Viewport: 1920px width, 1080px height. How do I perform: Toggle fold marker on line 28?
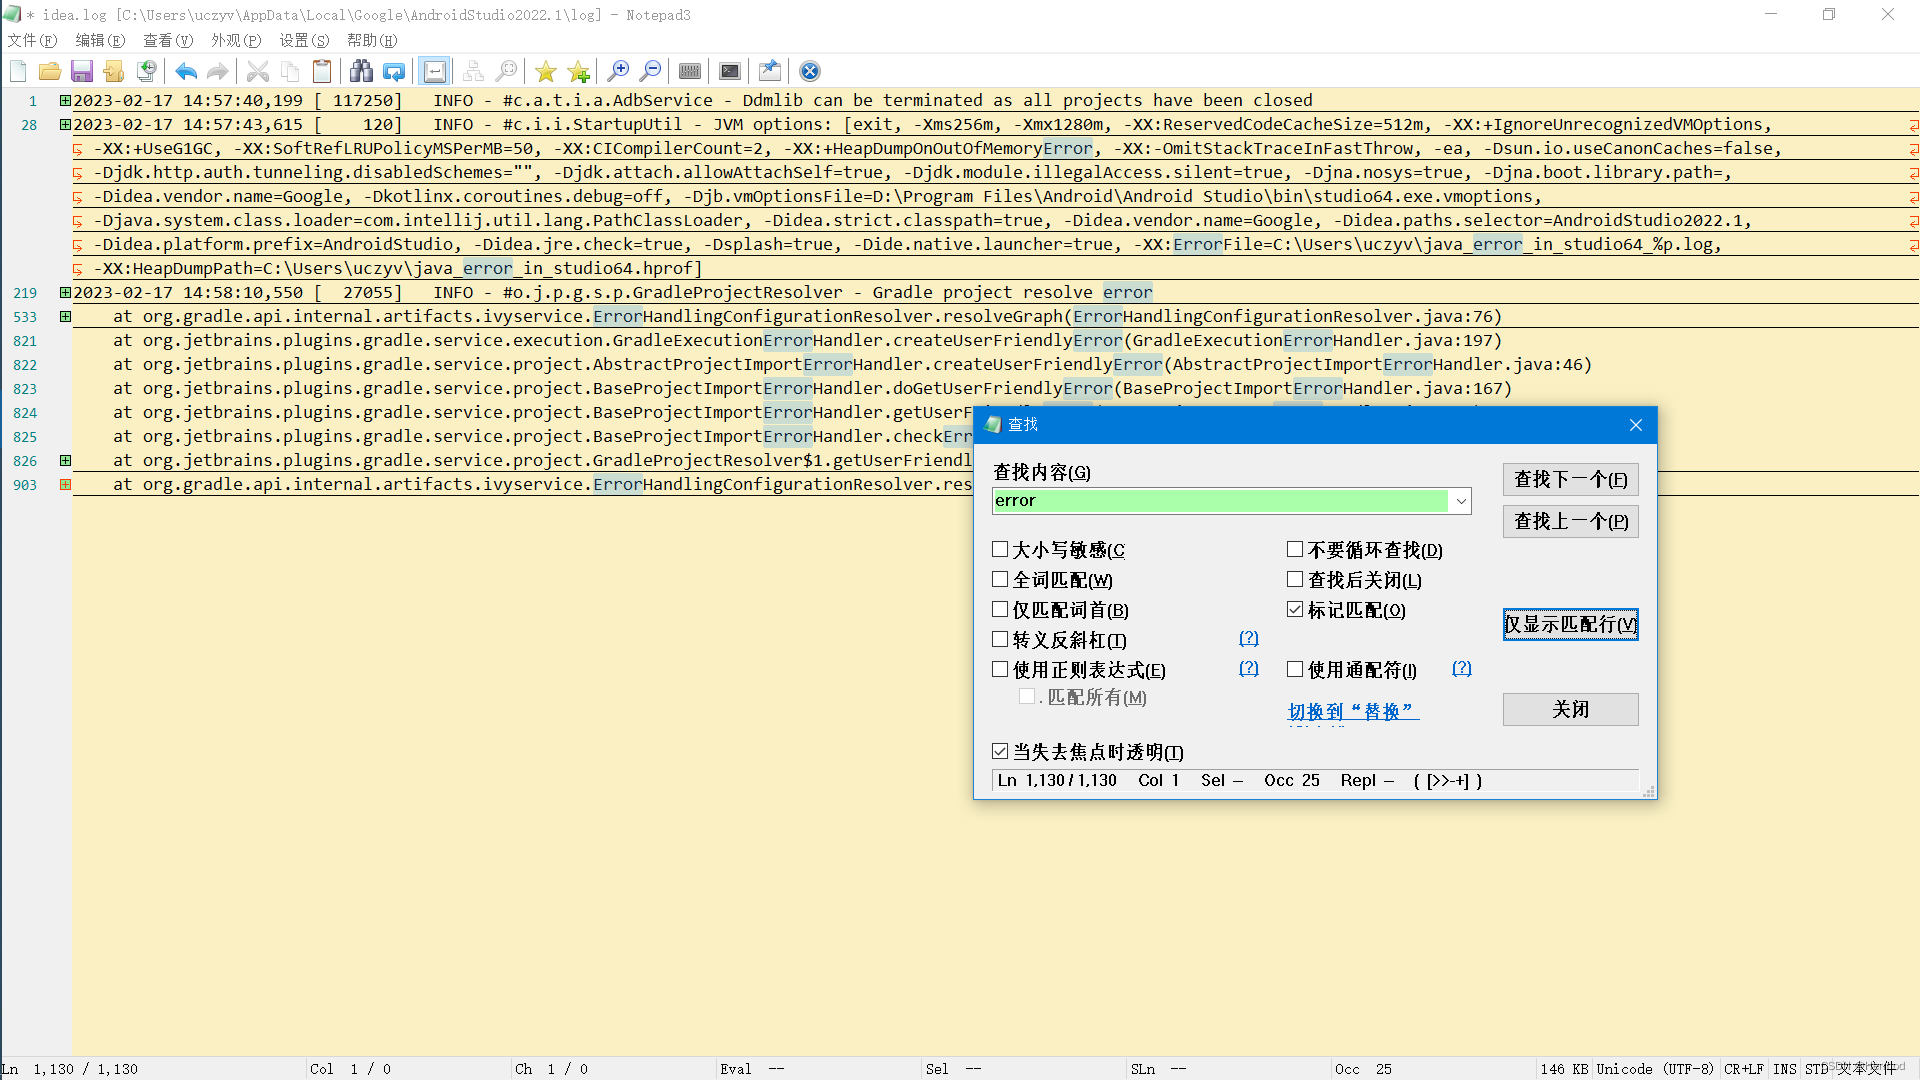tap(65, 124)
